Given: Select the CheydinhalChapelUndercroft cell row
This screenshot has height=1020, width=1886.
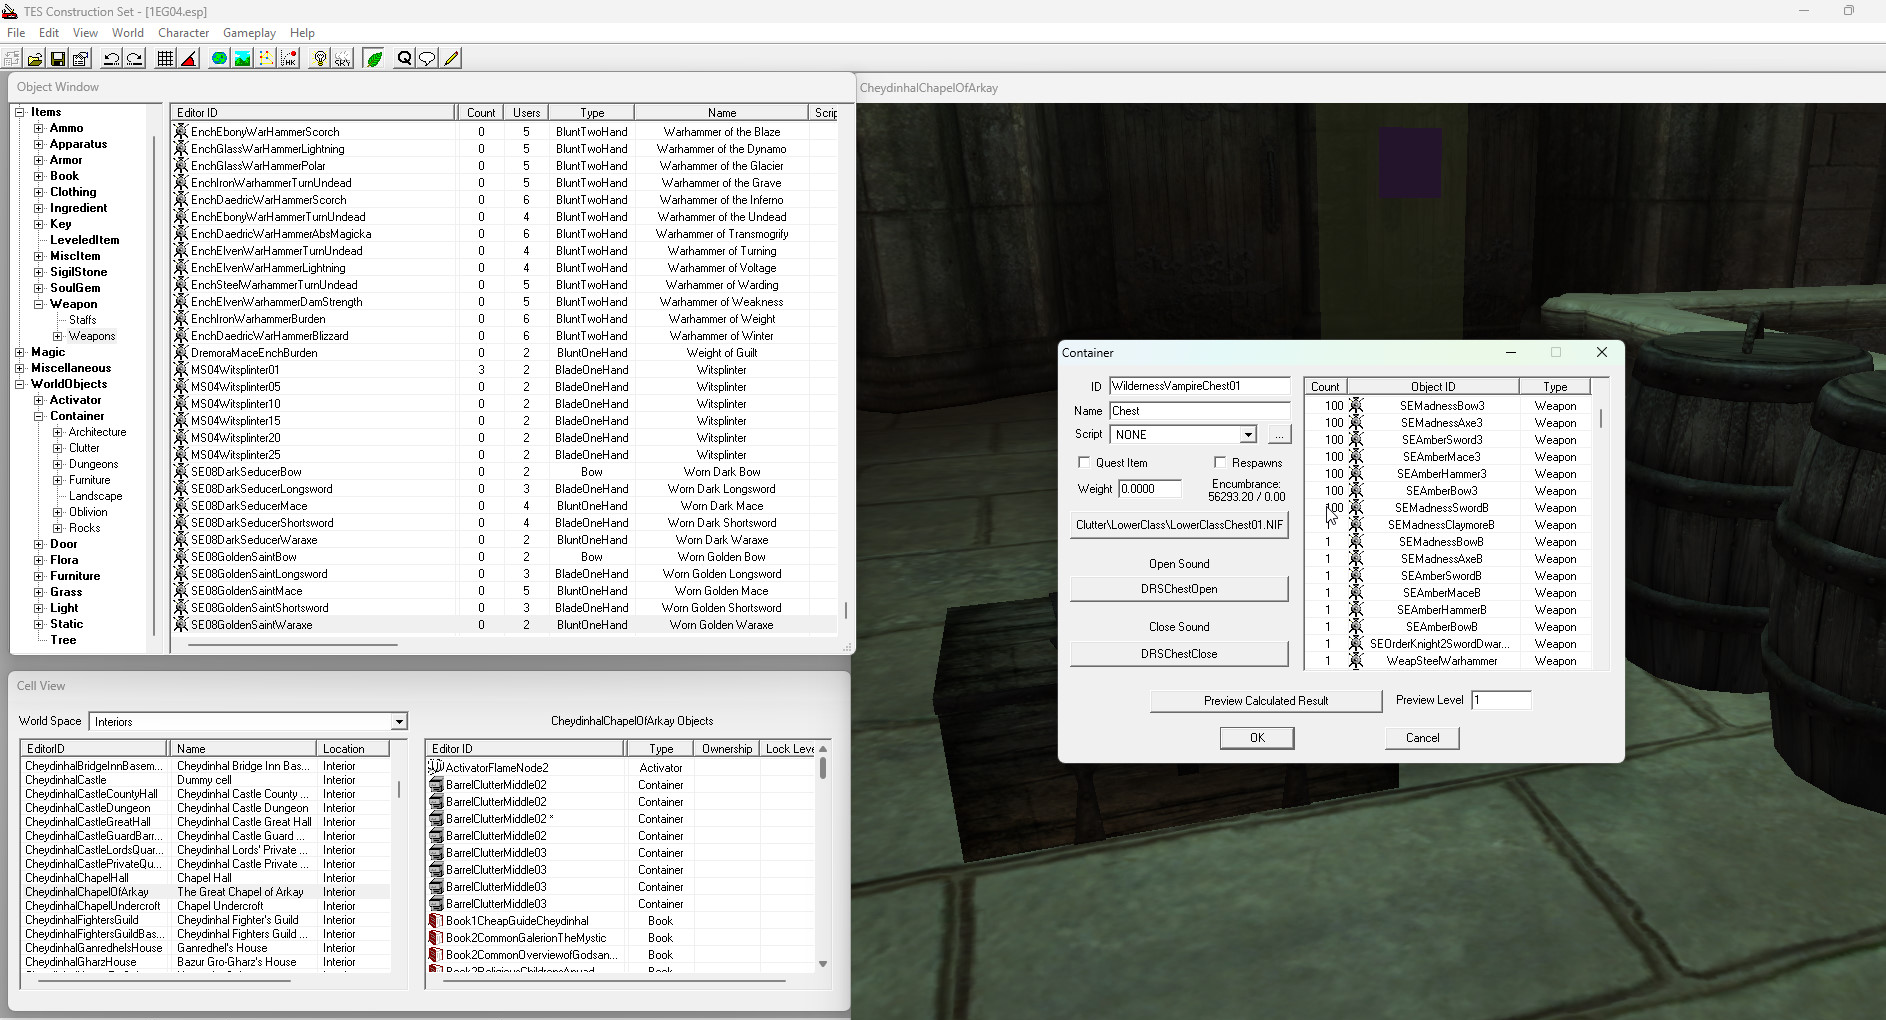Looking at the screenshot, I should pos(206,906).
